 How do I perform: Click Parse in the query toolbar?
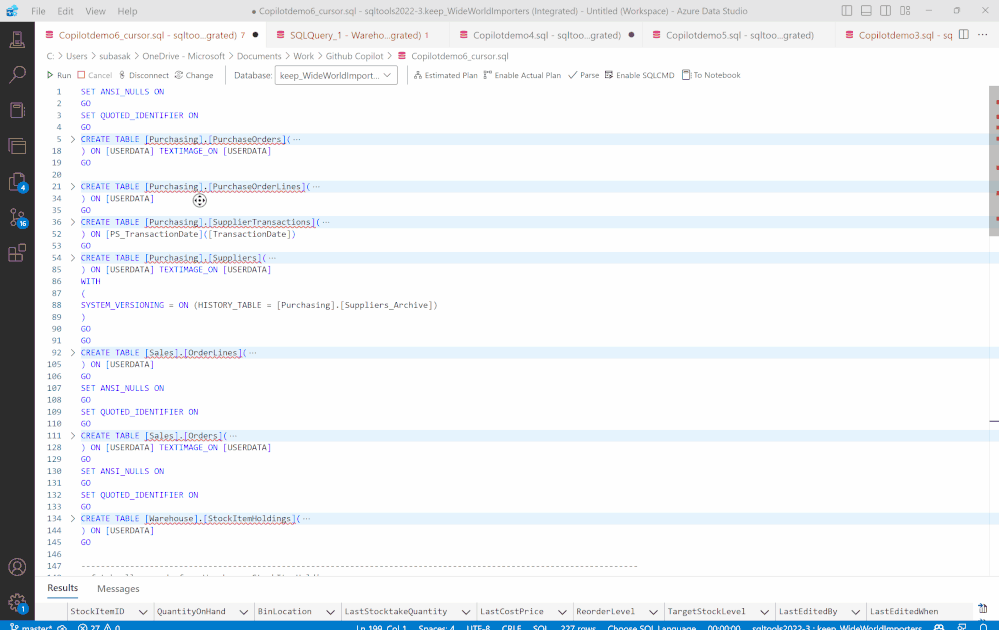[x=584, y=75]
